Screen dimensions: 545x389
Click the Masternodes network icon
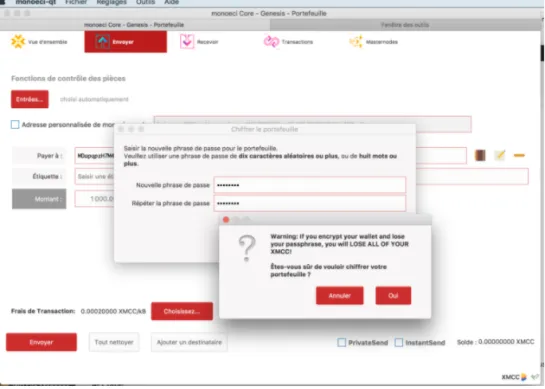click(356, 42)
